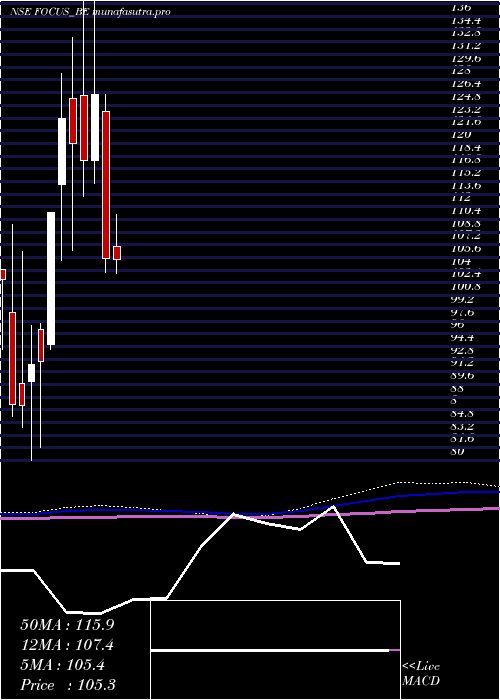
Task: Select the 112 price axis label
Action: (x=460, y=197)
